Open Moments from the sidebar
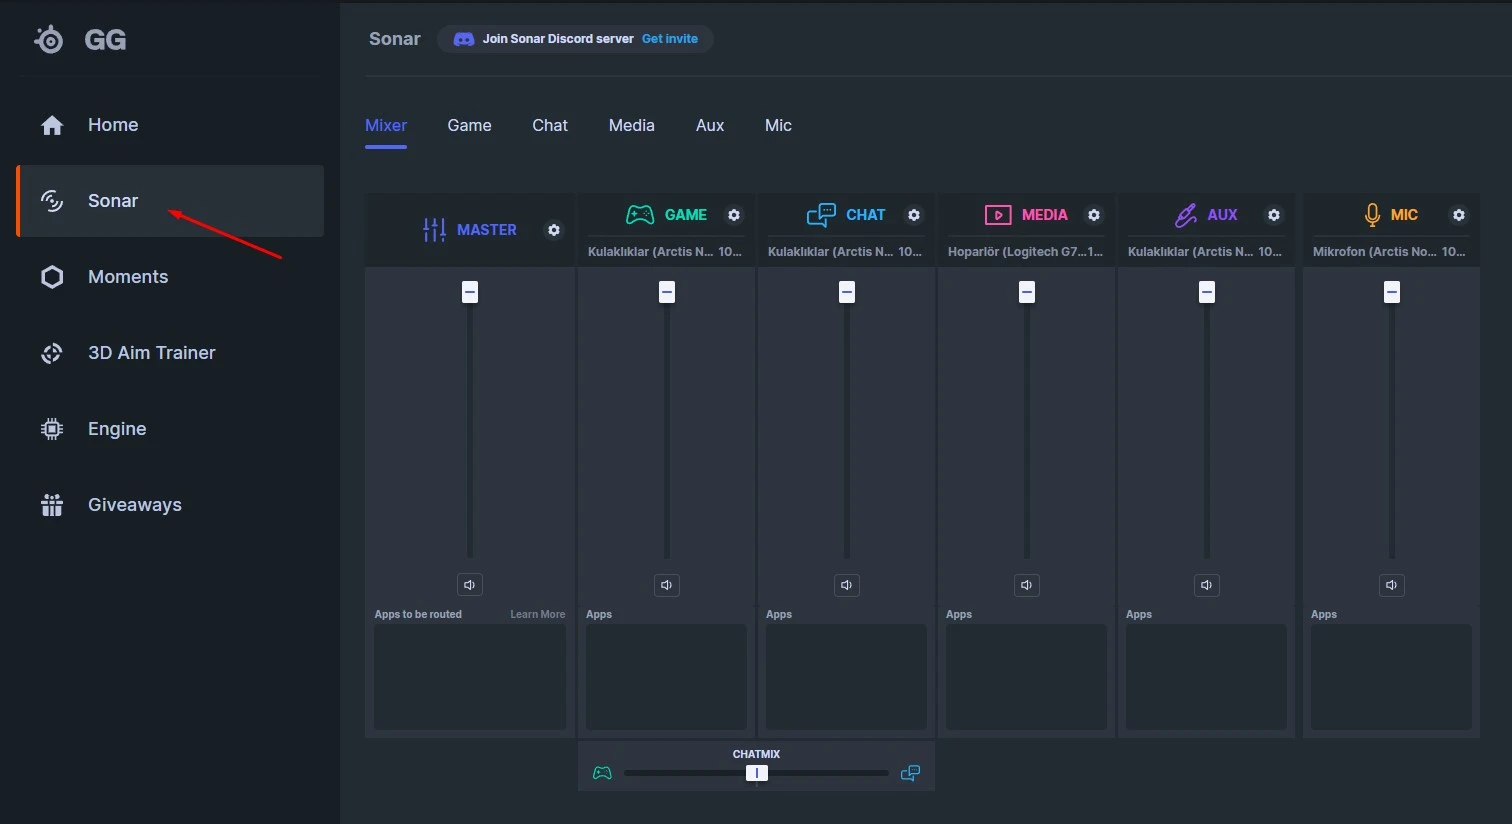1512x824 pixels. point(170,277)
